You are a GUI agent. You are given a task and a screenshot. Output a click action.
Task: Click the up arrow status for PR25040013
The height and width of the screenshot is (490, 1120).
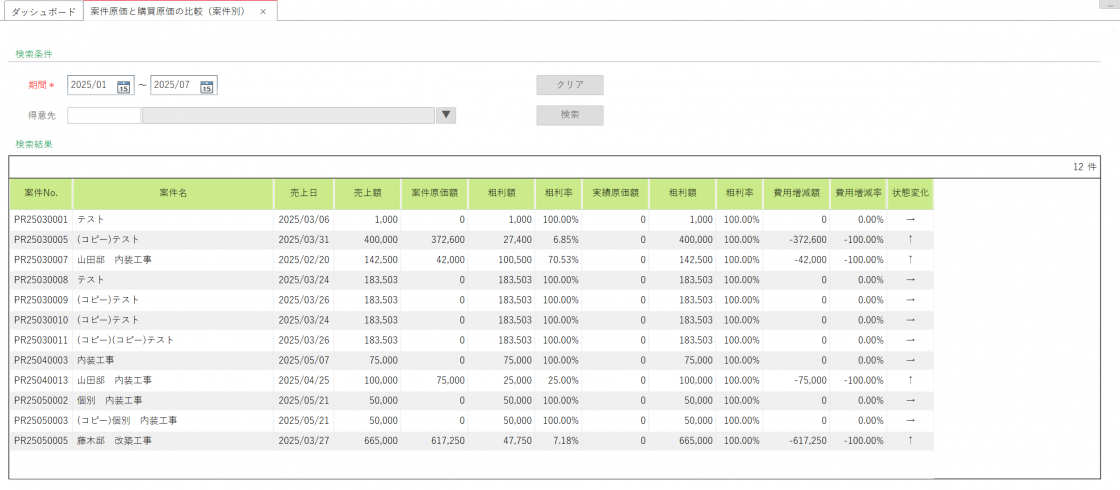click(910, 380)
